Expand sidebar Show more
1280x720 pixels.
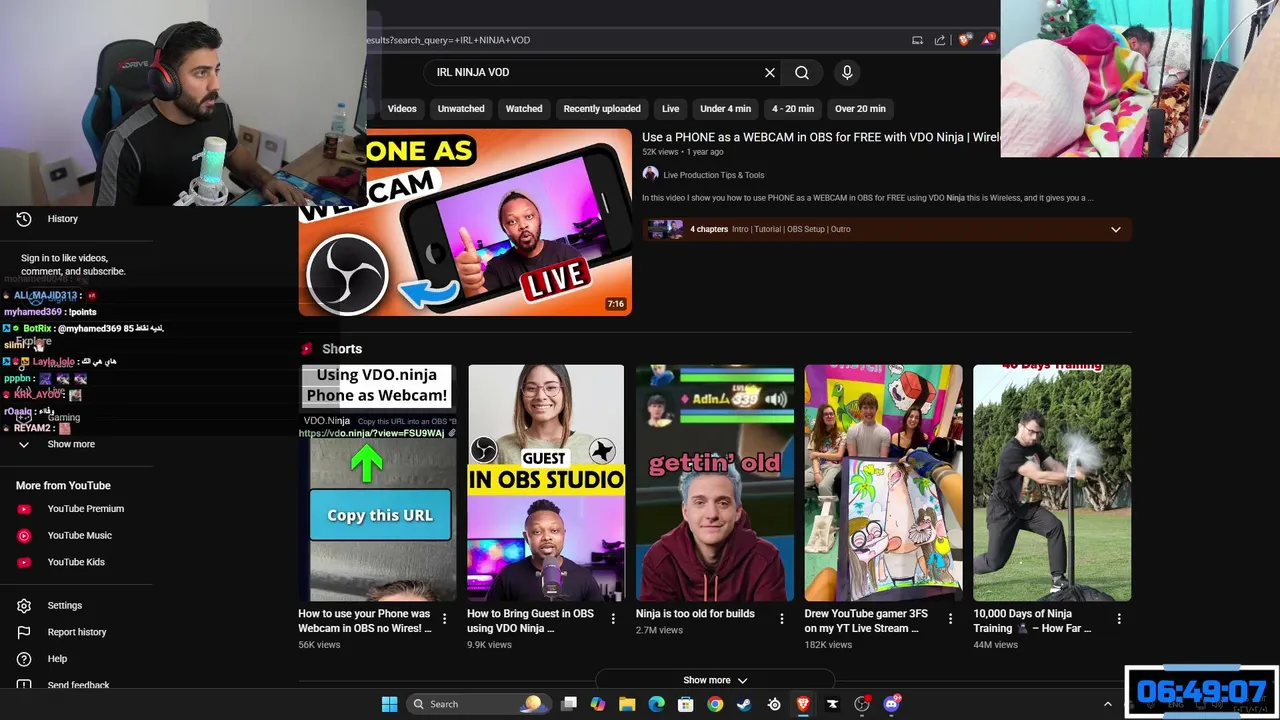pyautogui.click(x=71, y=444)
